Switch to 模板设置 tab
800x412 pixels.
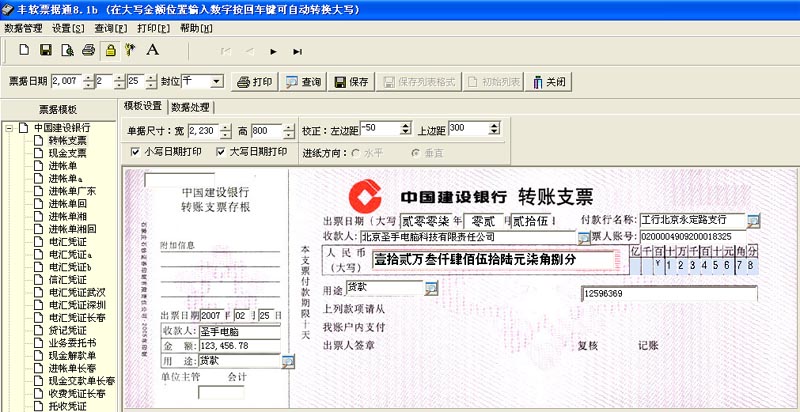coord(143,106)
